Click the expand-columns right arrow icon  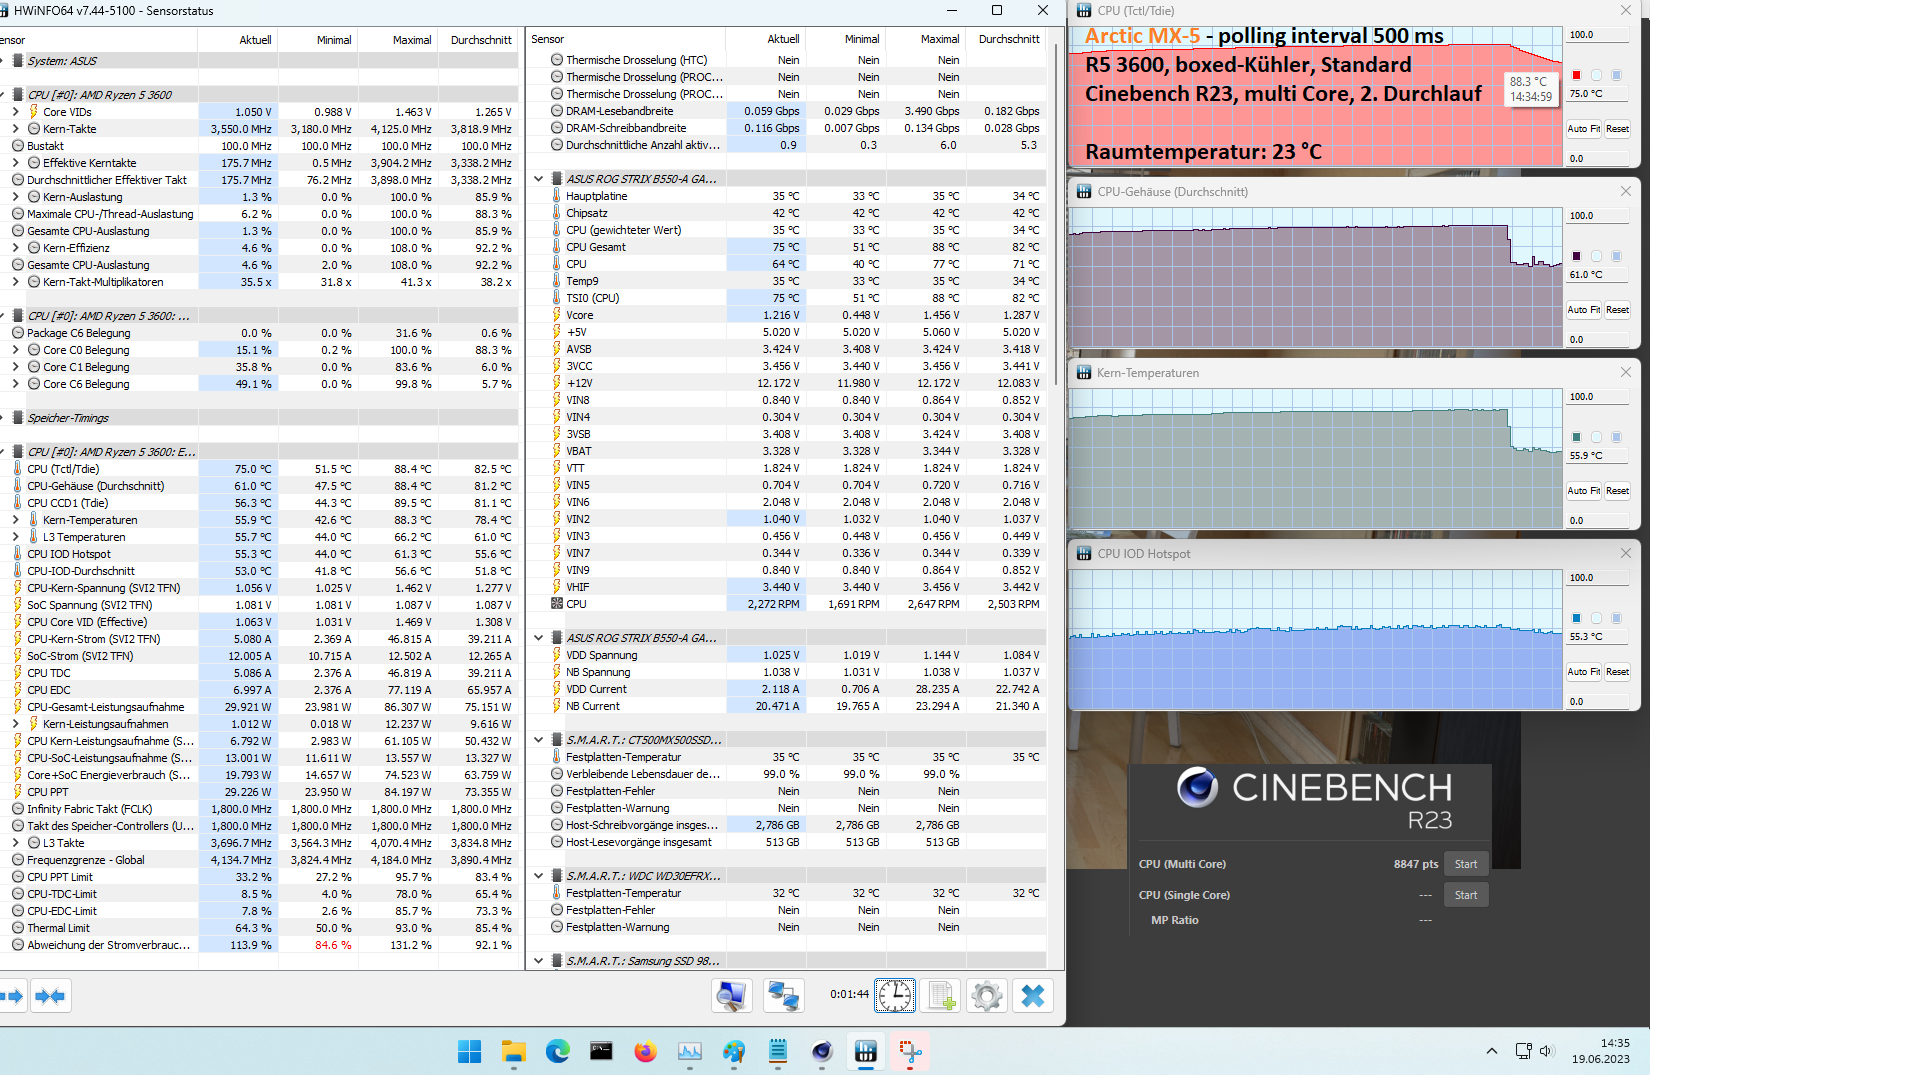pos(12,996)
